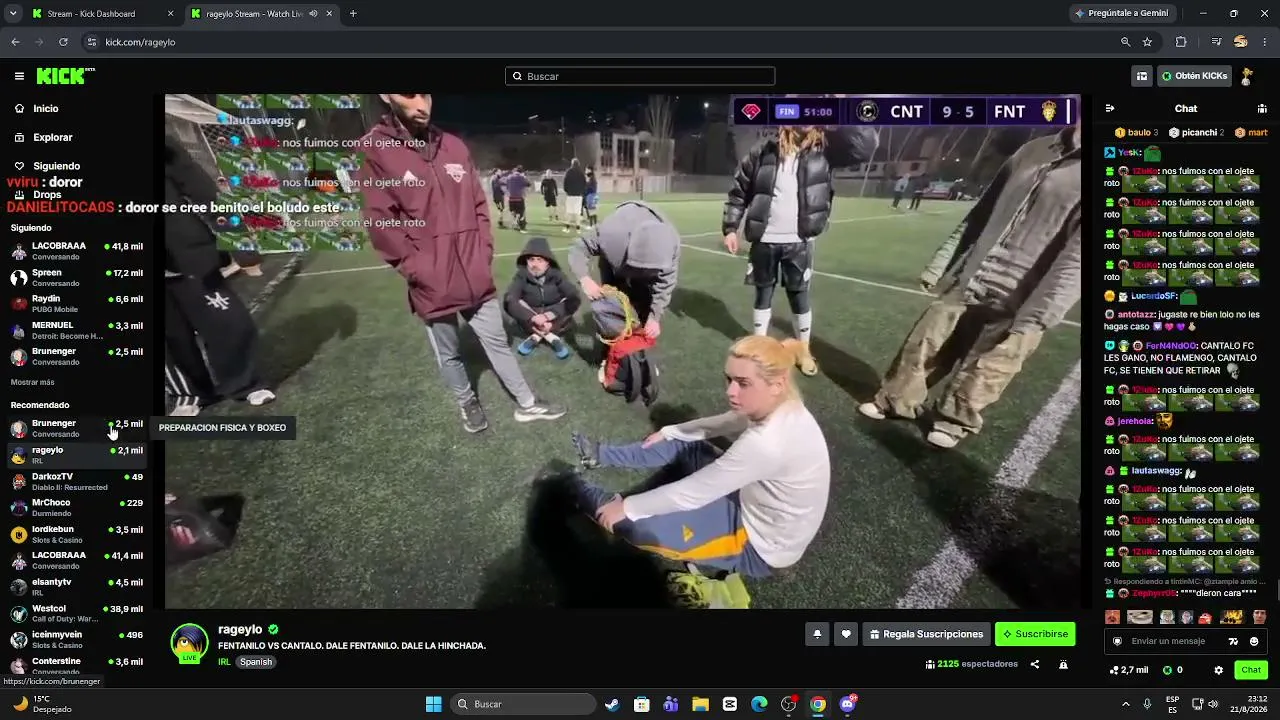The height and width of the screenshot is (720, 1280).
Task: Report the stream with the siren icon
Action: (x=1063, y=664)
